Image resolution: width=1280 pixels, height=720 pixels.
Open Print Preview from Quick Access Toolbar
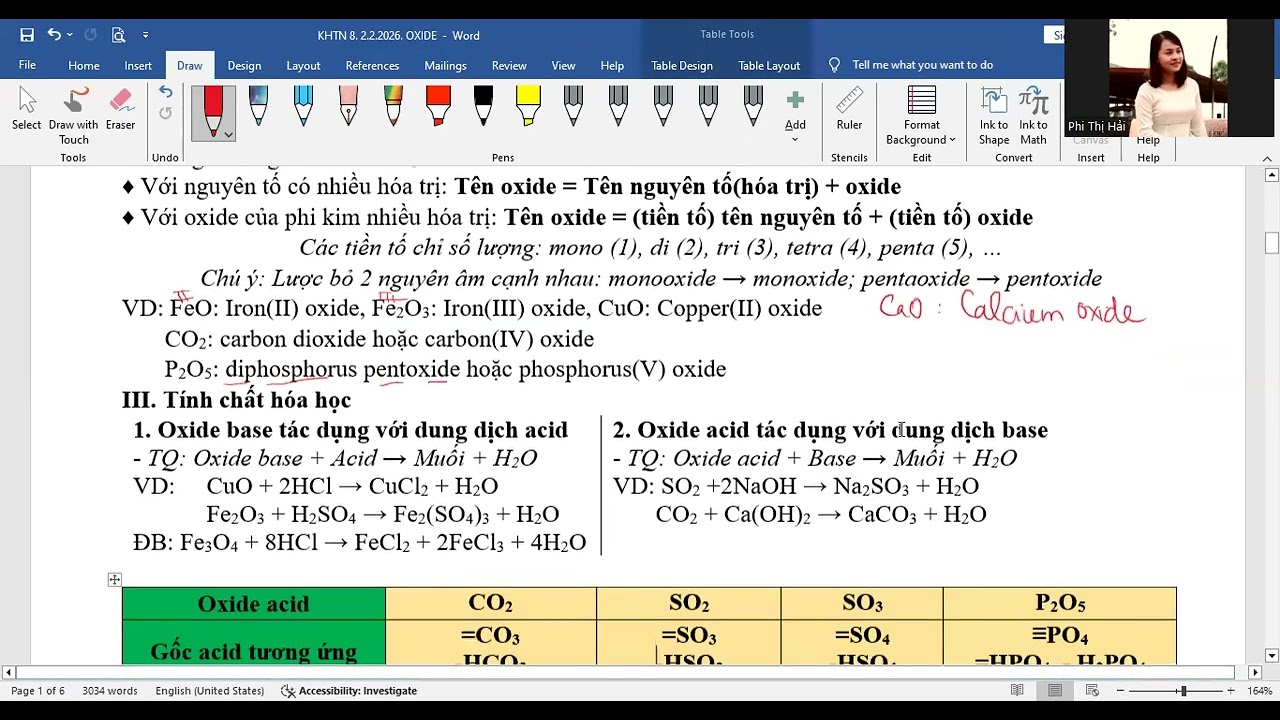click(x=118, y=35)
